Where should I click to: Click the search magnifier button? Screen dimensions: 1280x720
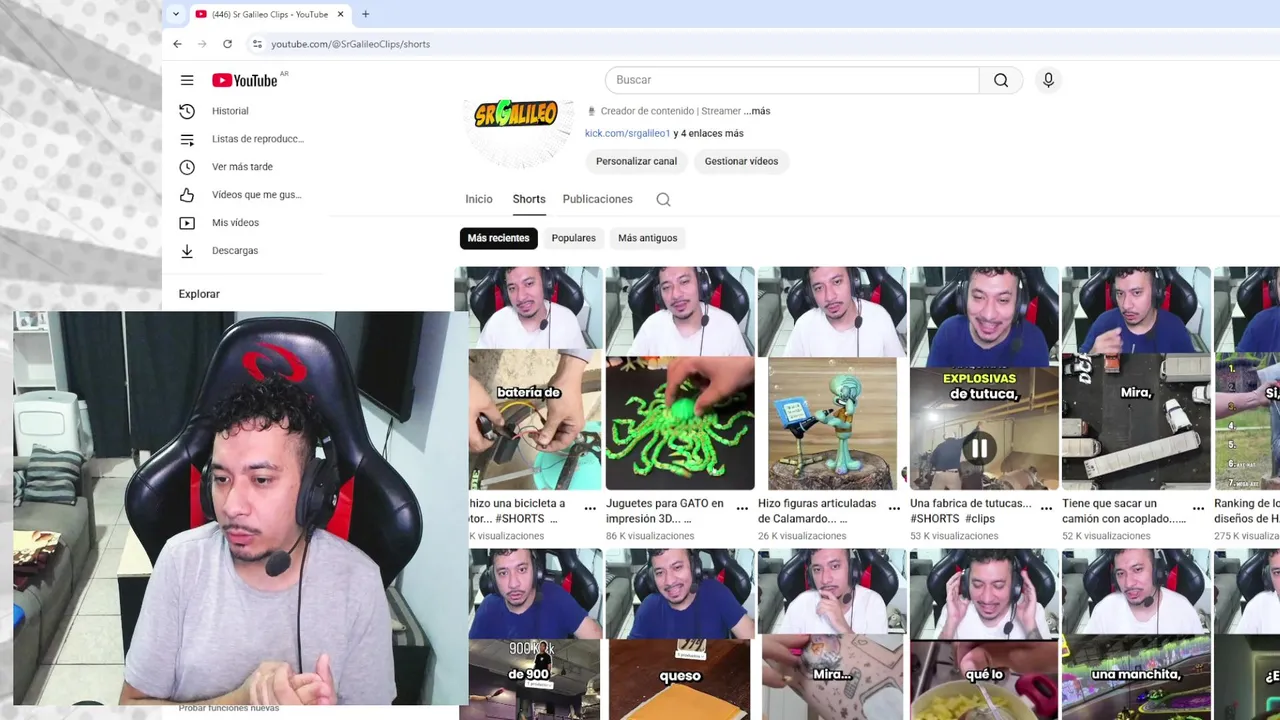[1001, 80]
